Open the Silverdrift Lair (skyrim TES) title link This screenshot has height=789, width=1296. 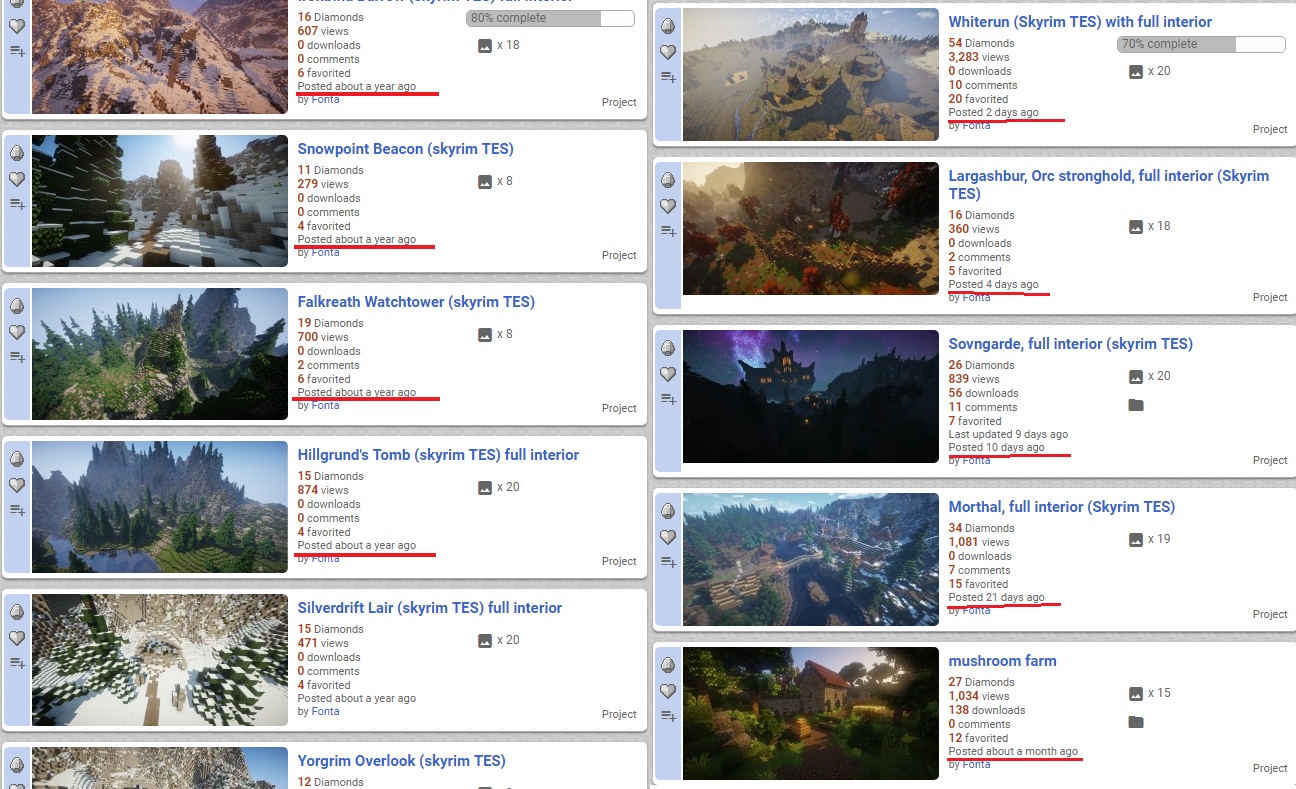coord(430,608)
